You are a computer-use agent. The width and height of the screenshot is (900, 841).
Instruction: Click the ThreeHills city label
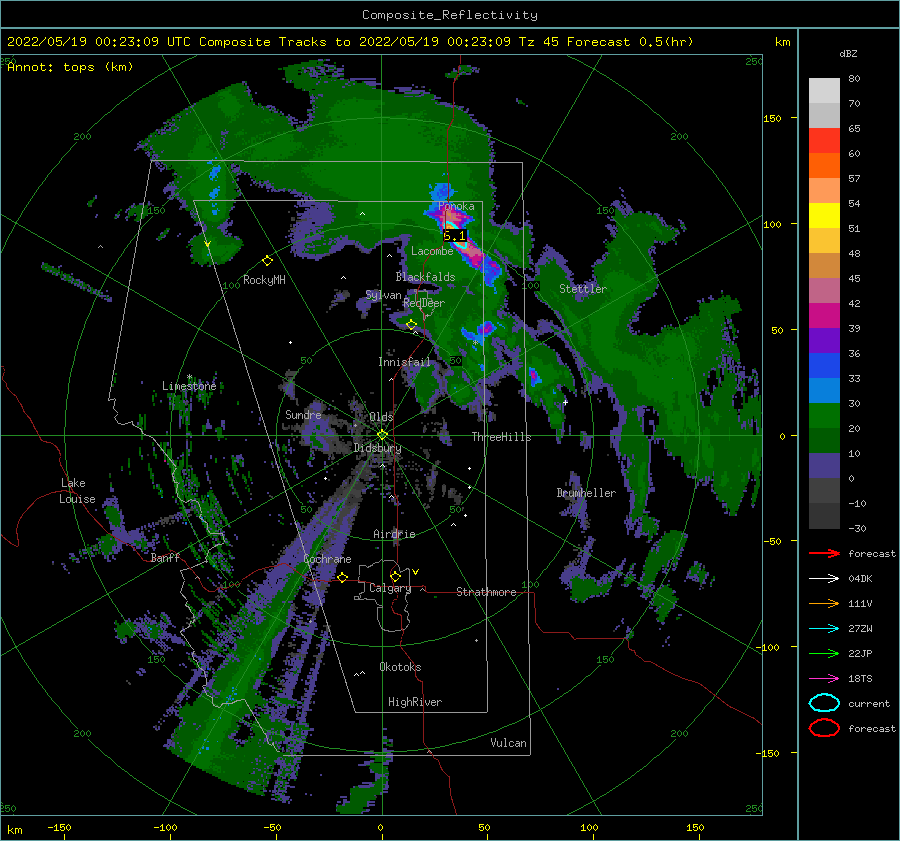tap(501, 437)
